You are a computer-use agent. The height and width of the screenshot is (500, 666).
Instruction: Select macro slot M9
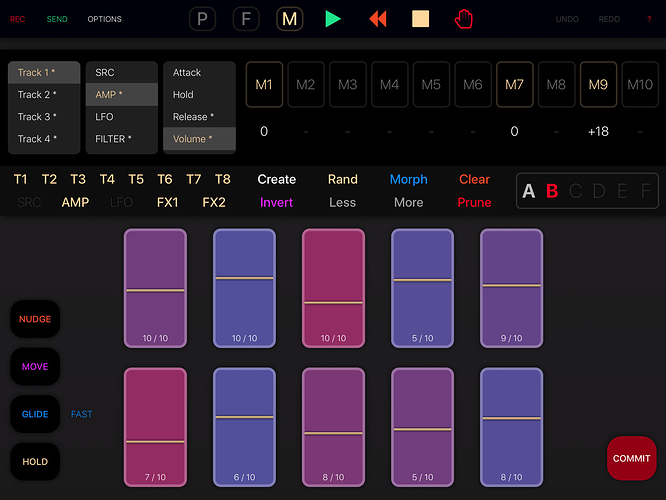point(598,85)
